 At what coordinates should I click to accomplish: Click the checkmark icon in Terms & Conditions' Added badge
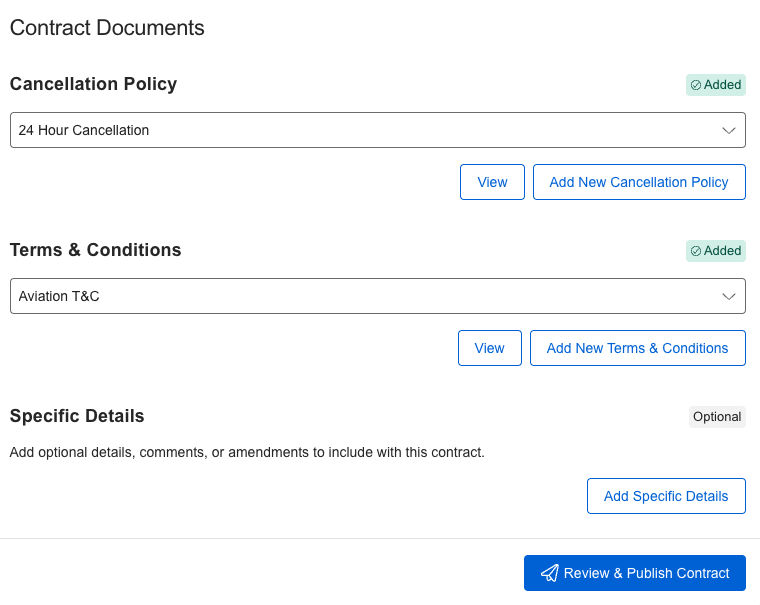(696, 251)
